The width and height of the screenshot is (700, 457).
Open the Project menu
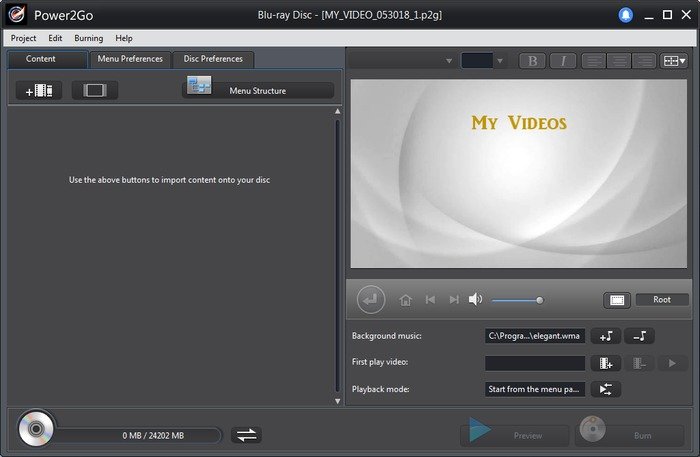click(x=23, y=38)
